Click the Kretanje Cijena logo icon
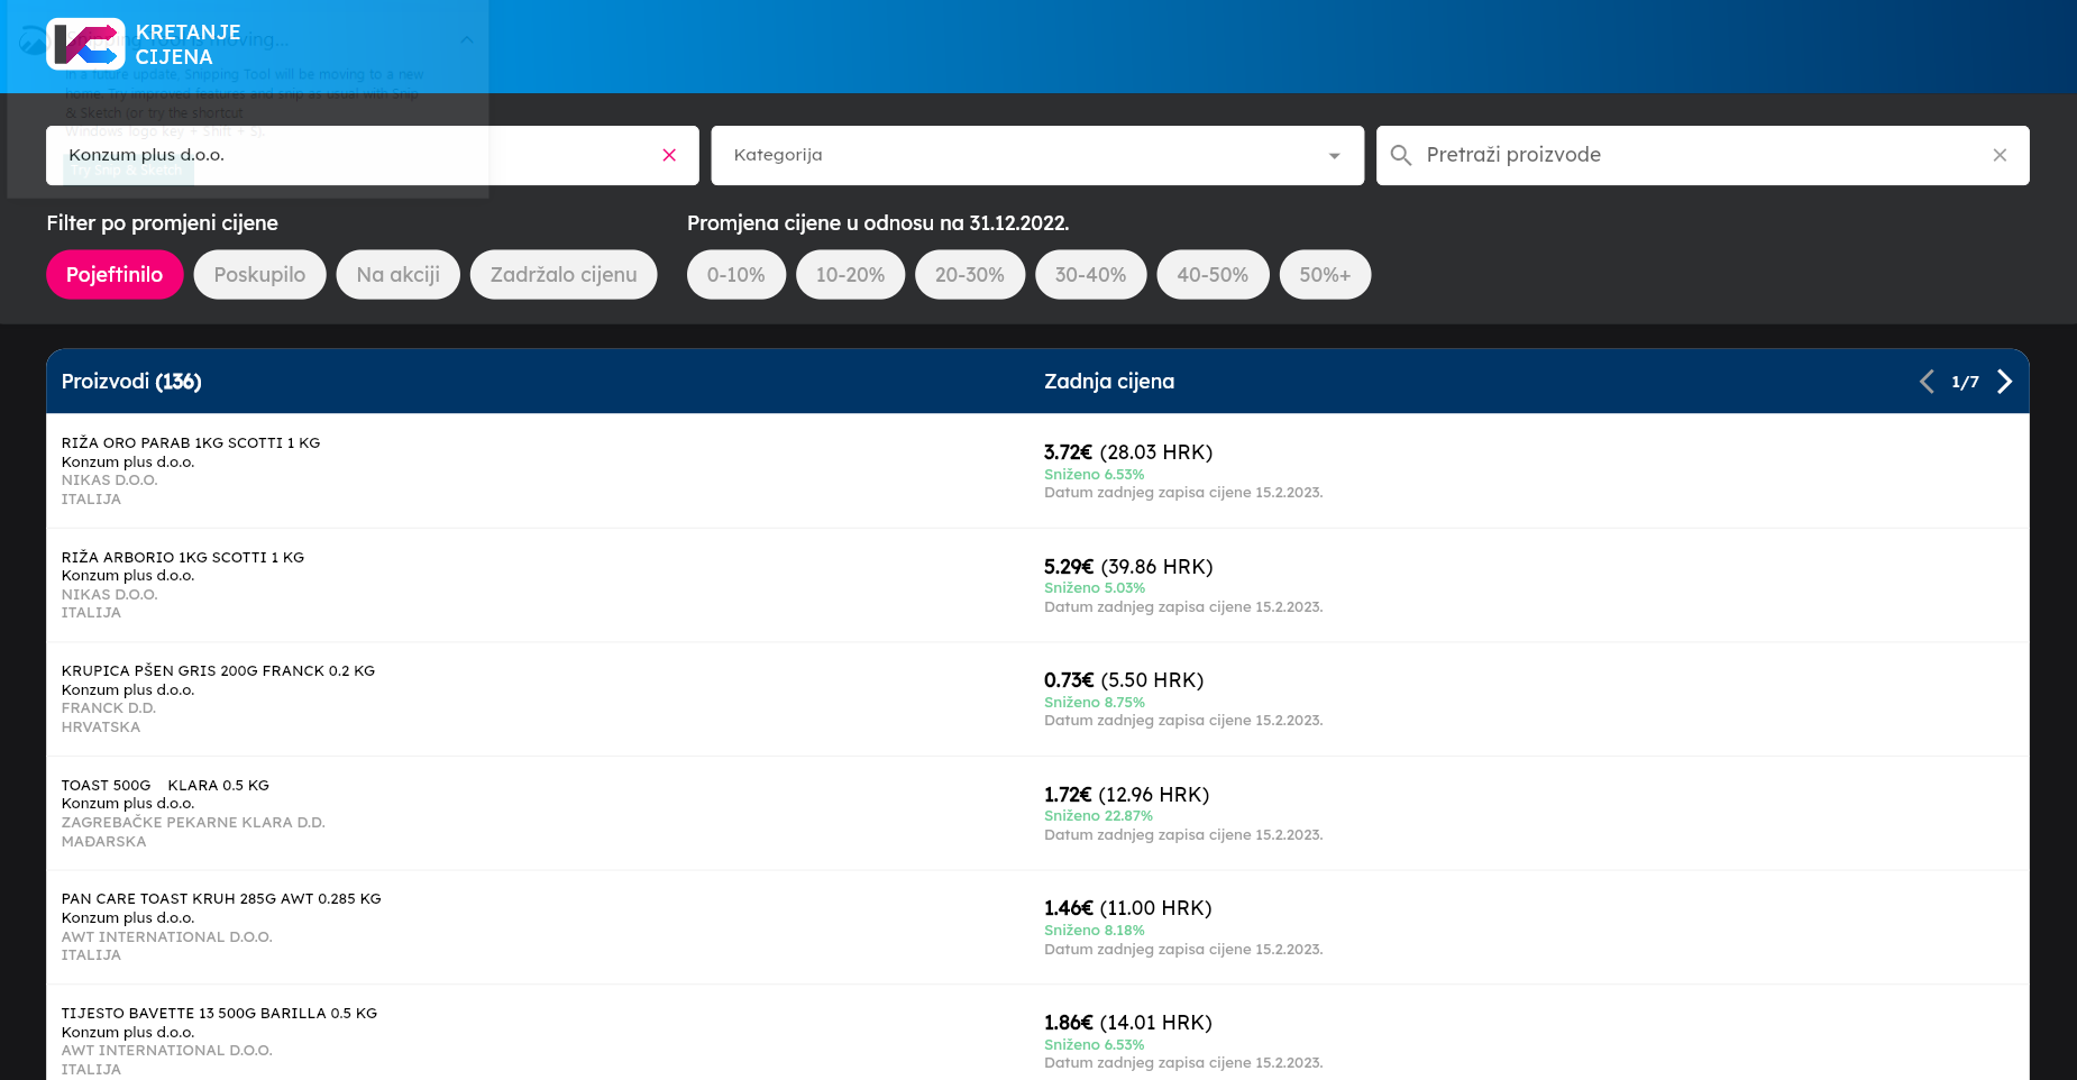The width and height of the screenshot is (2077, 1080). coord(85,44)
